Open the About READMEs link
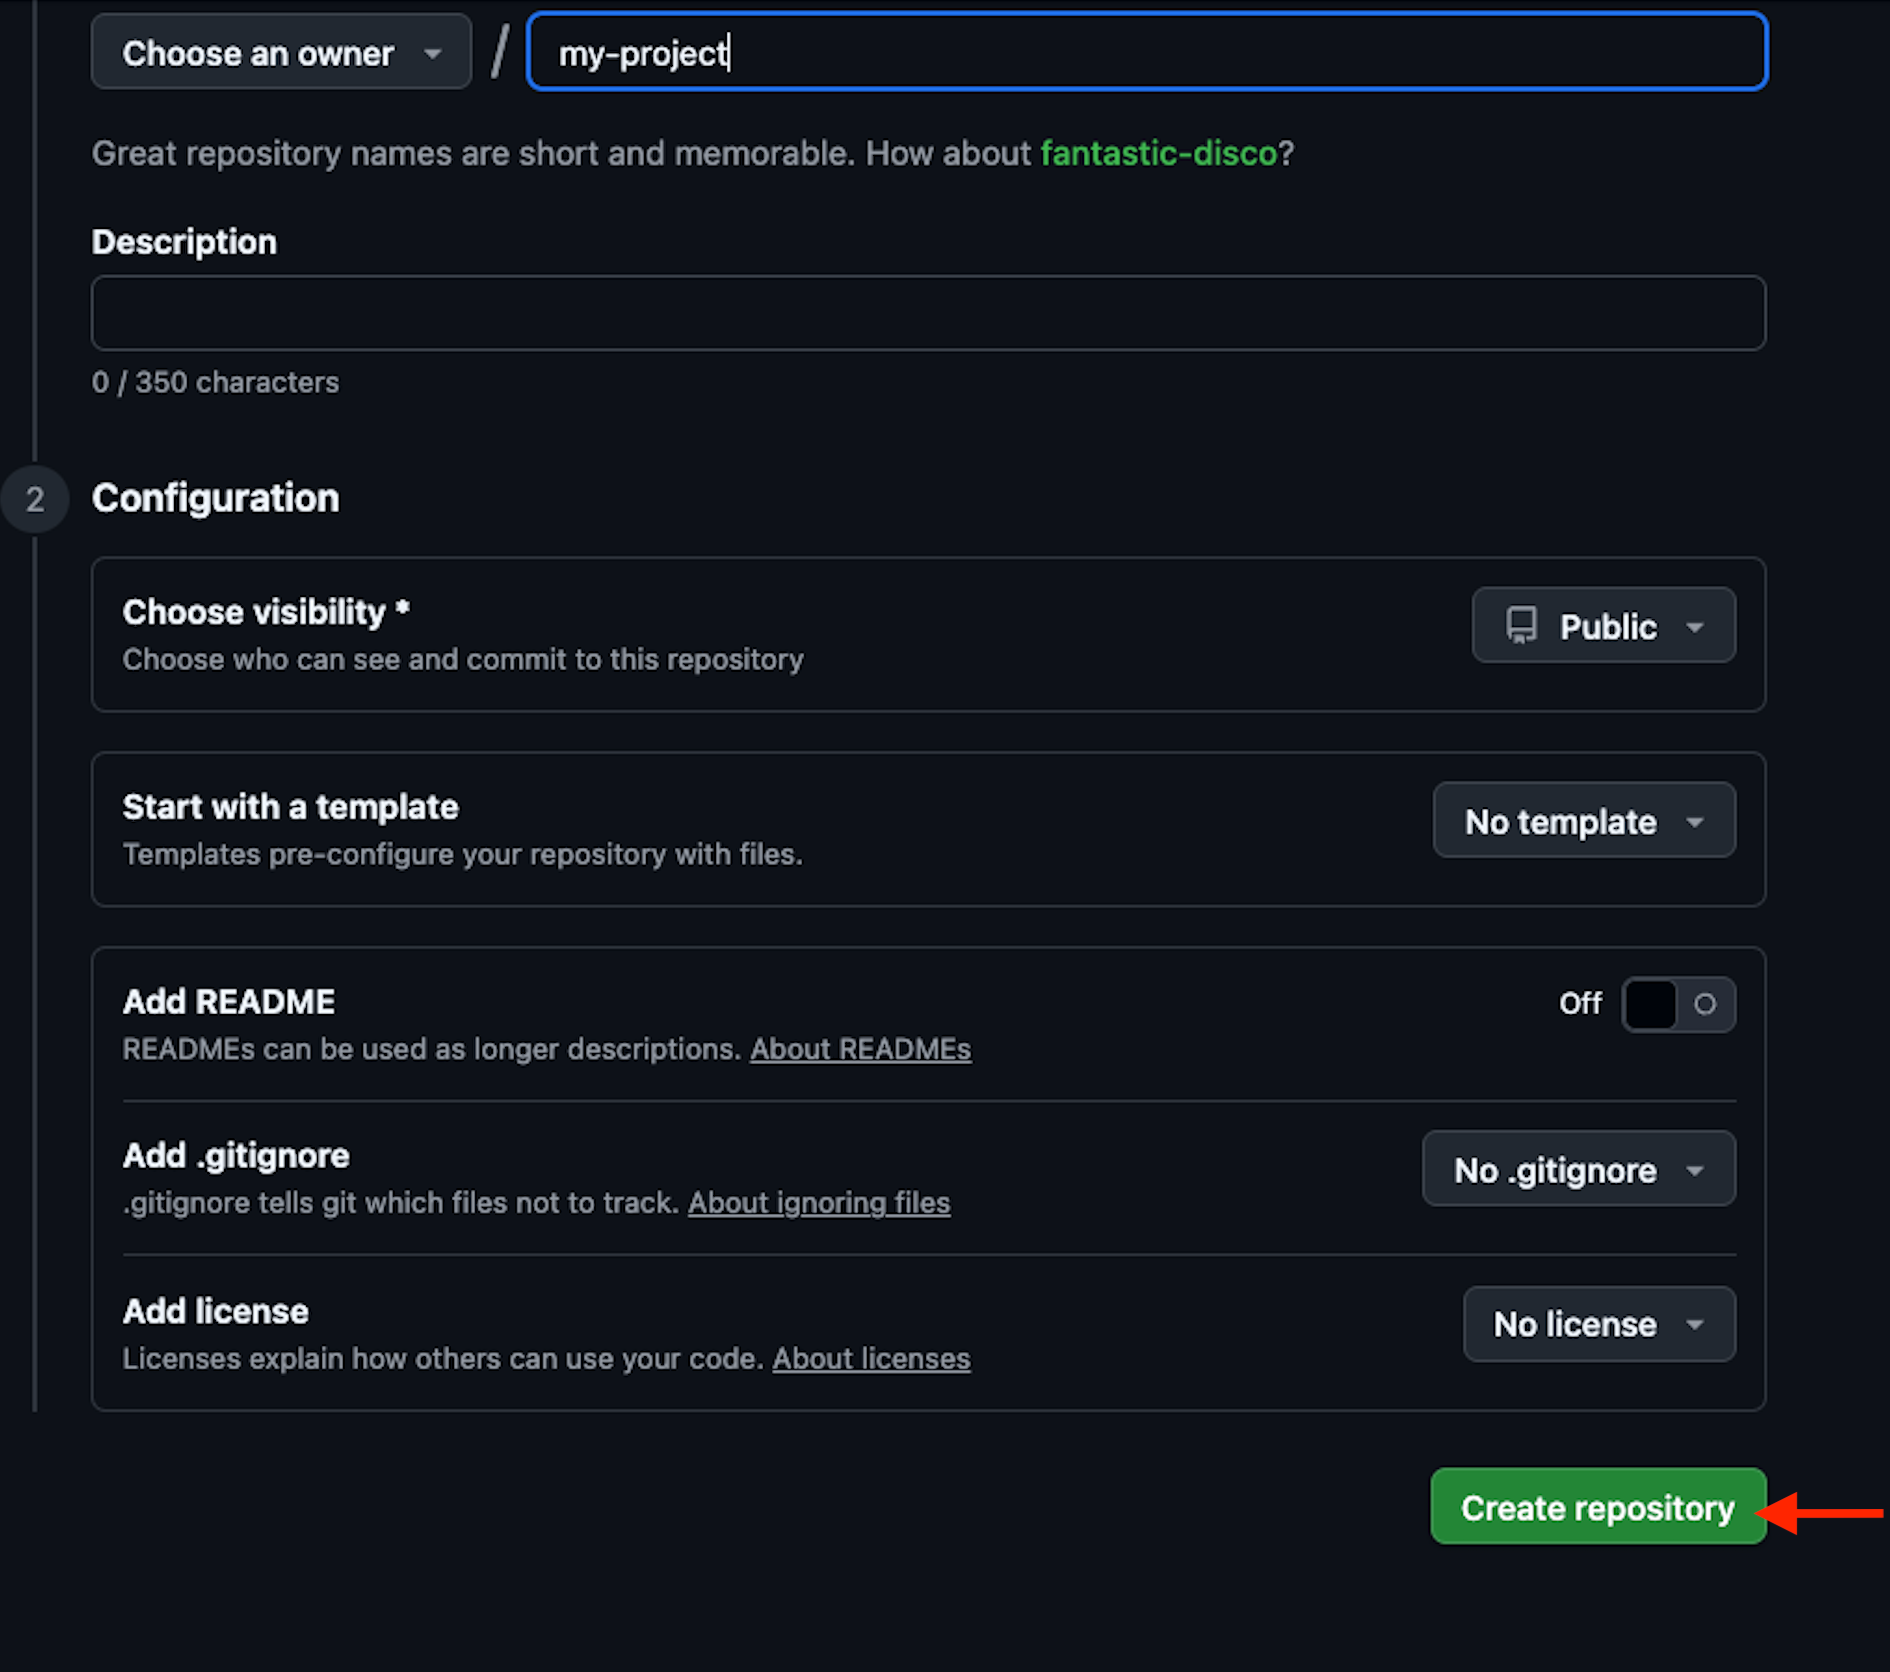 coord(860,1049)
